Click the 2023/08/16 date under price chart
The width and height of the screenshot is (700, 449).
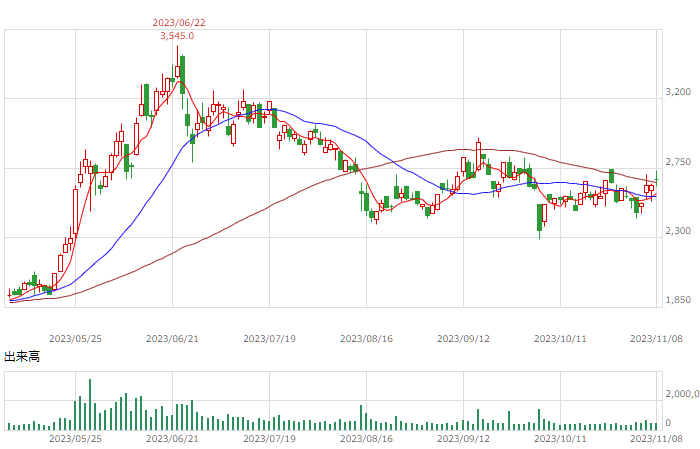(x=367, y=338)
